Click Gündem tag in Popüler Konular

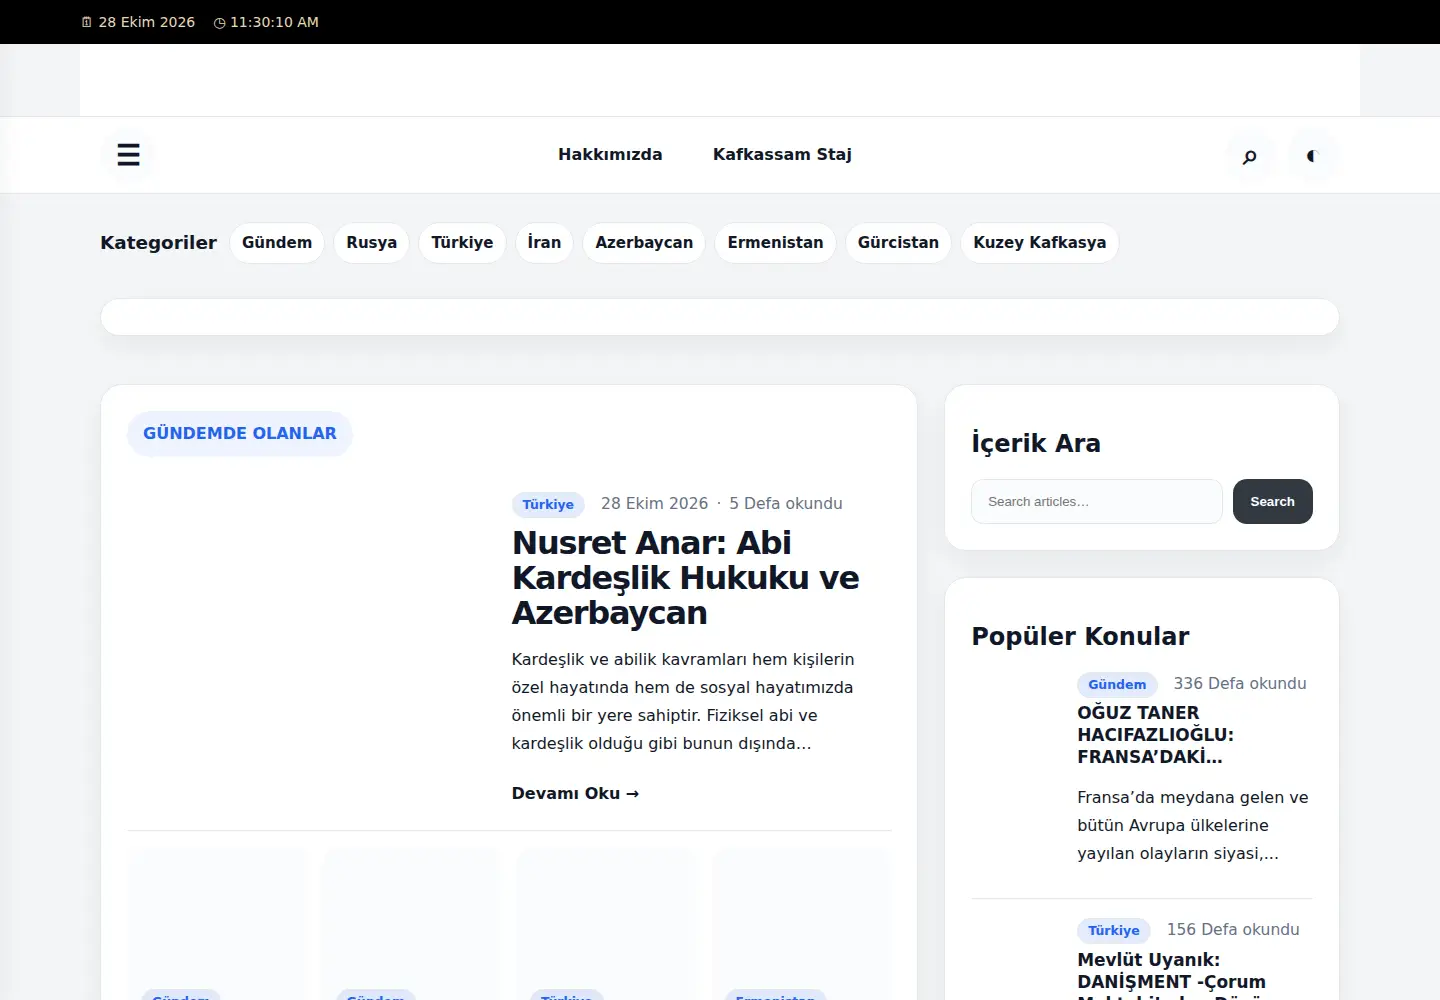click(1117, 685)
